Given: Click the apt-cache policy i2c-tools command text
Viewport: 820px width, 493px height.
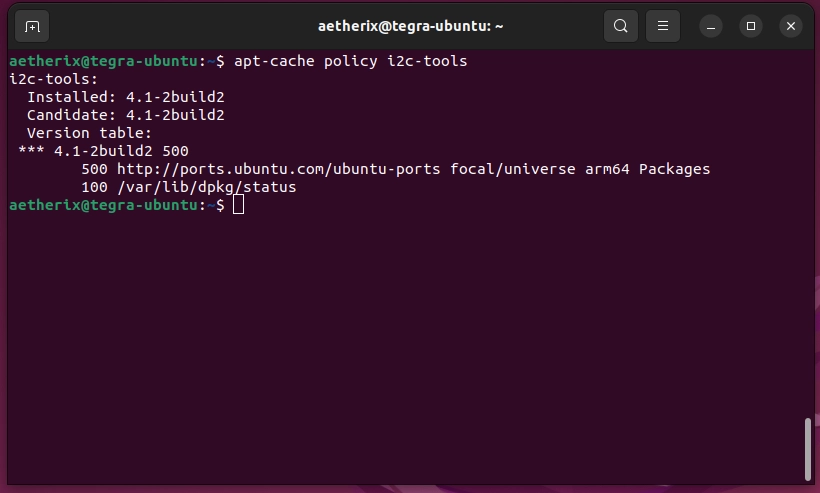Looking at the screenshot, I should point(350,61).
